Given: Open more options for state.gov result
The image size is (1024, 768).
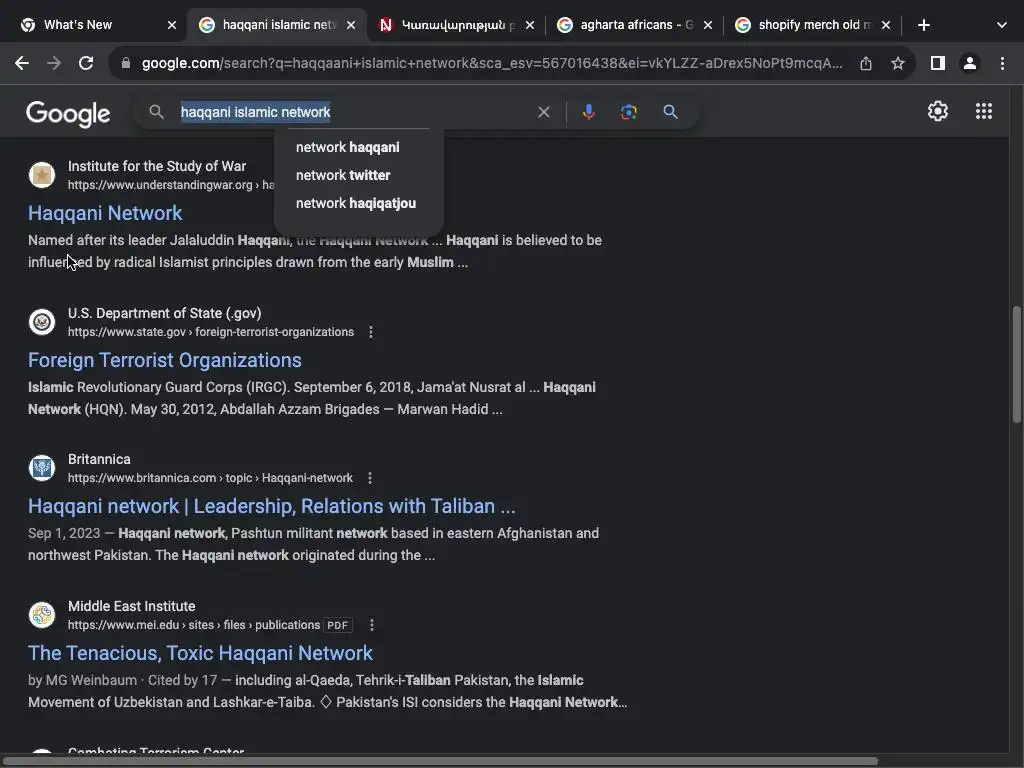Looking at the screenshot, I should 371,332.
